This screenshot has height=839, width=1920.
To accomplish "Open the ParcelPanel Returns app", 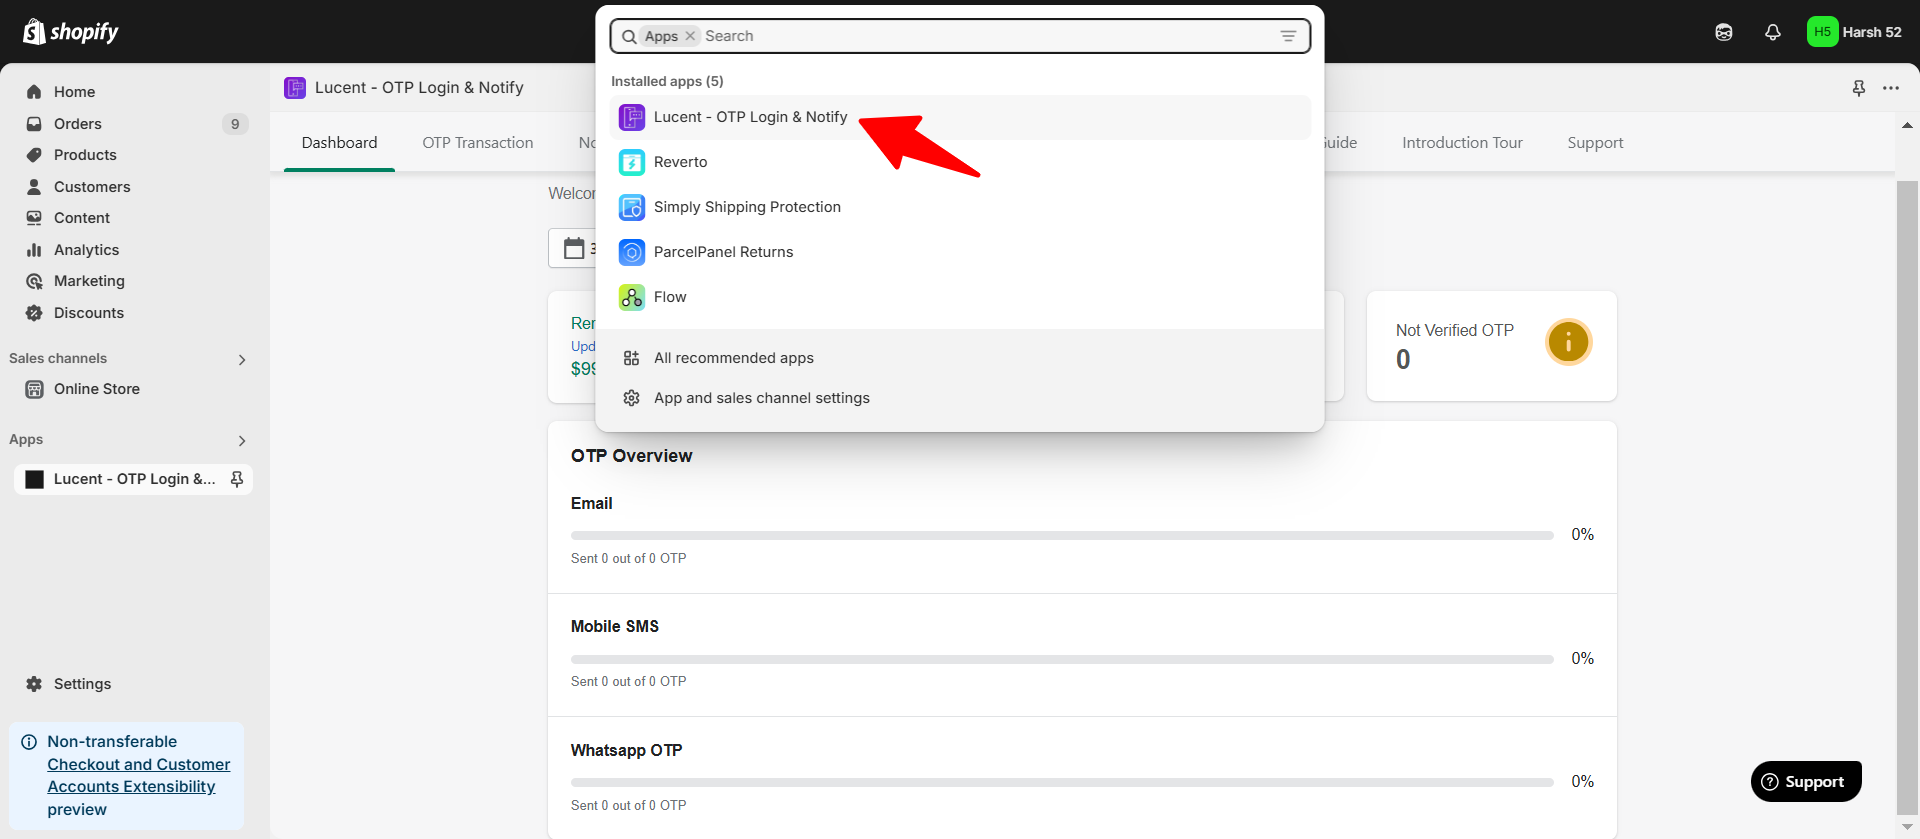I will pyautogui.click(x=960, y=252).
